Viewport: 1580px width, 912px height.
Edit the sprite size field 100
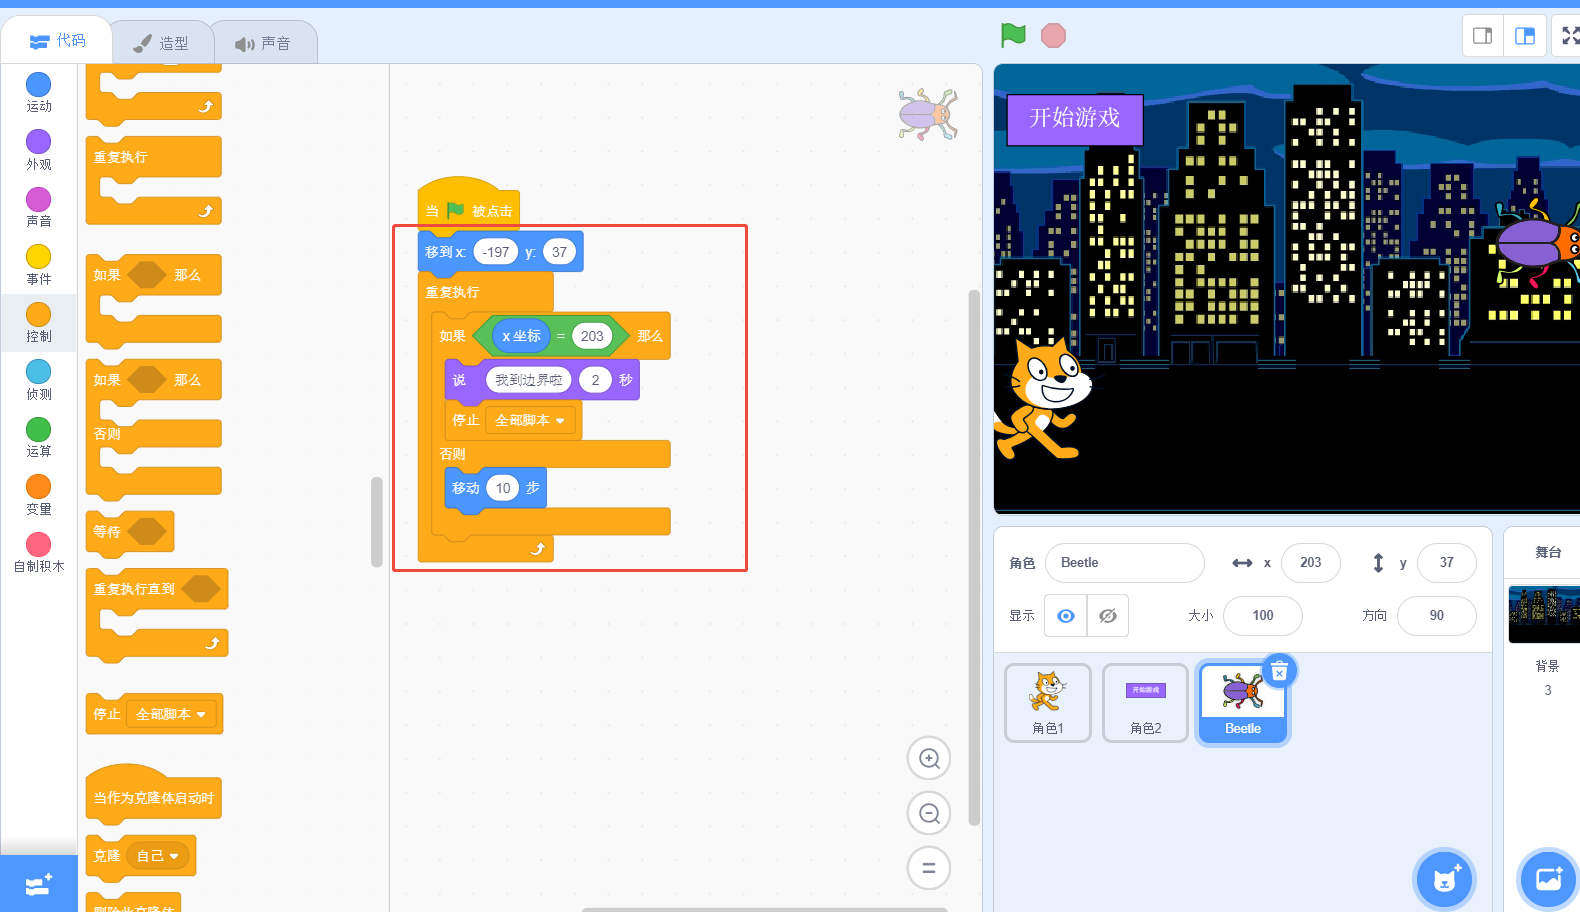[1263, 615]
